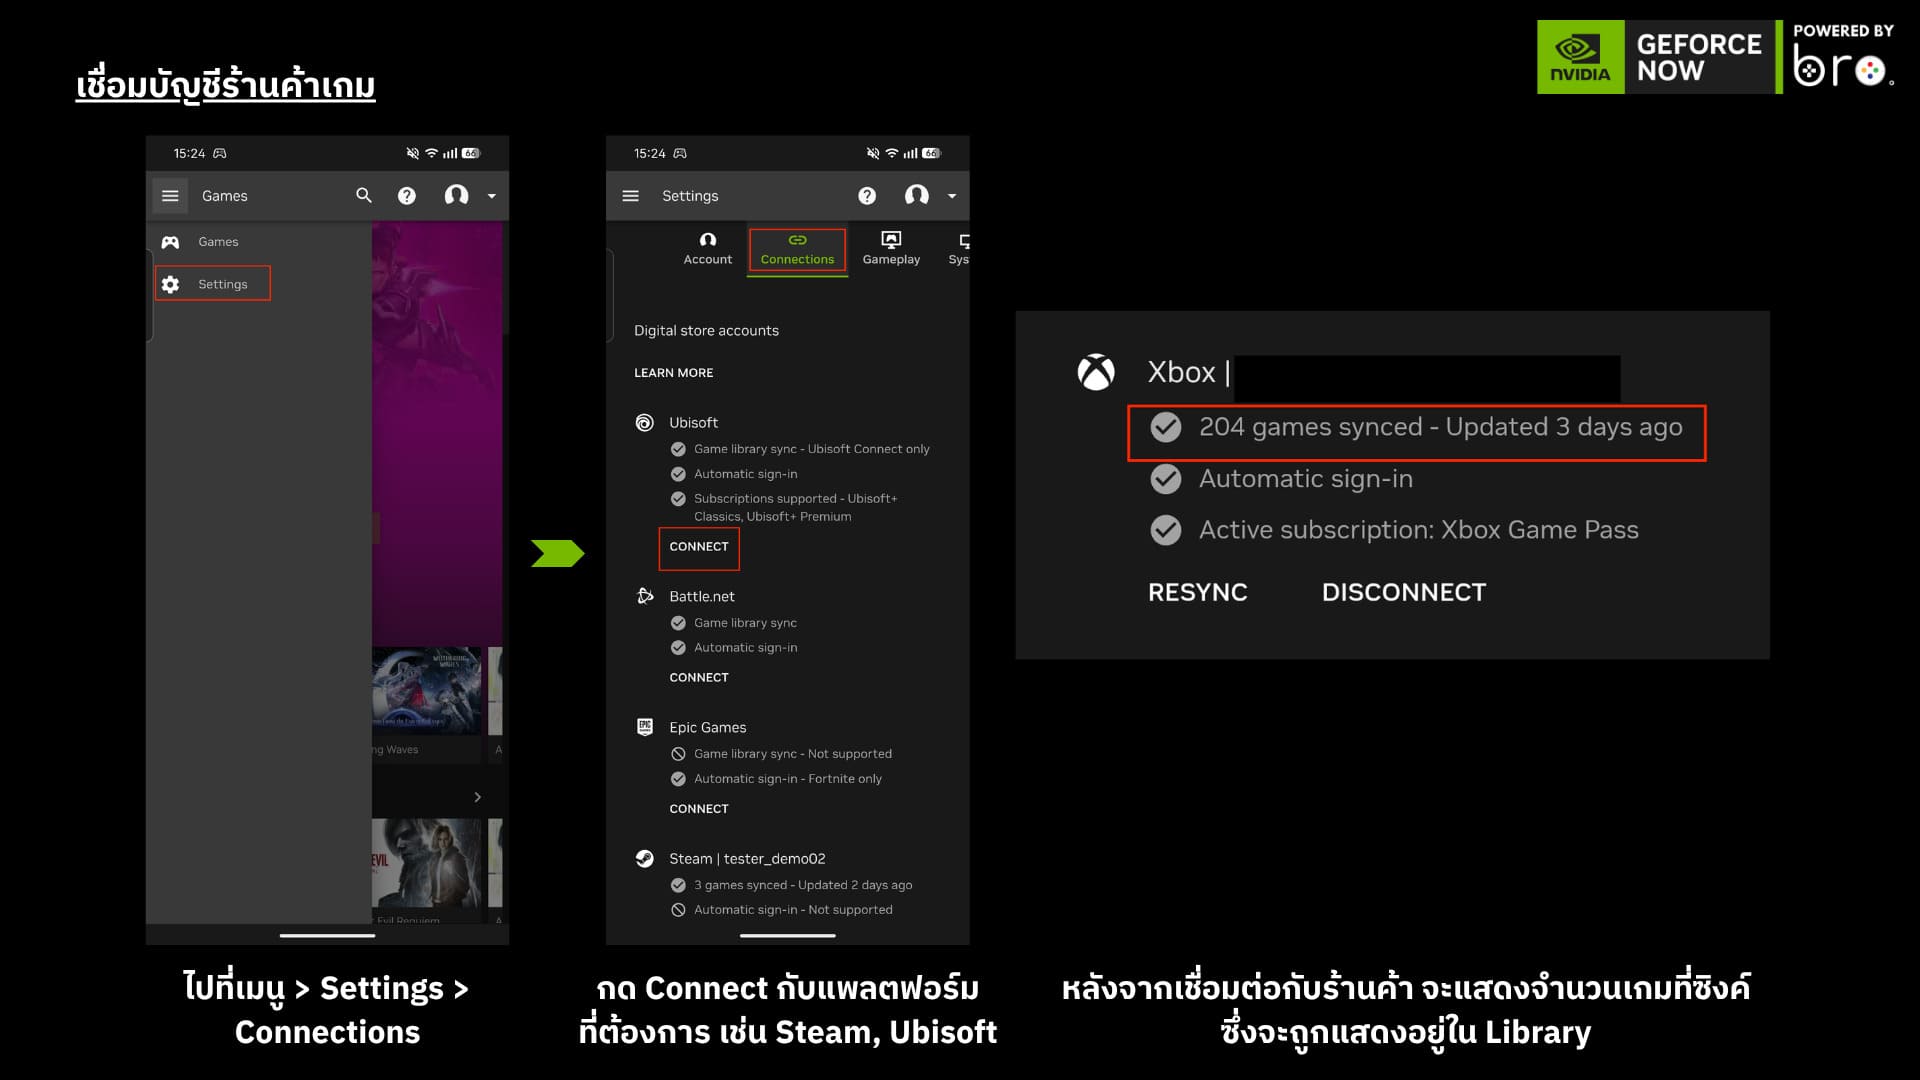Click not-supported icon beside Epic library sync
1920x1080 pixels.
pos(678,754)
